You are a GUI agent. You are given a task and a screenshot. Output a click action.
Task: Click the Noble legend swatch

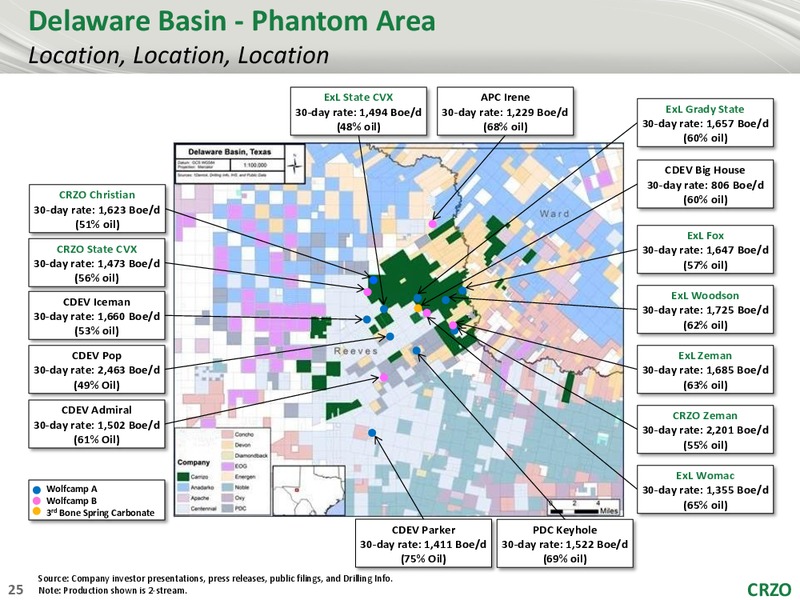coord(227,488)
